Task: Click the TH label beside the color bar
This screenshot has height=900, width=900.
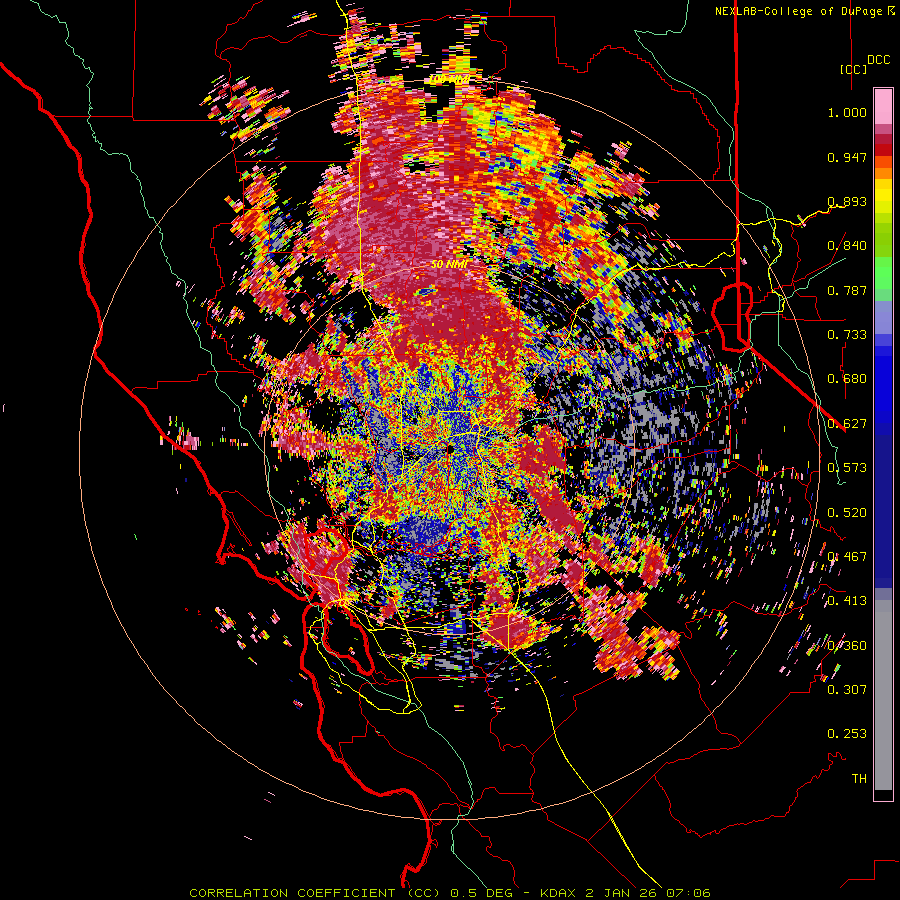Action: (859, 779)
